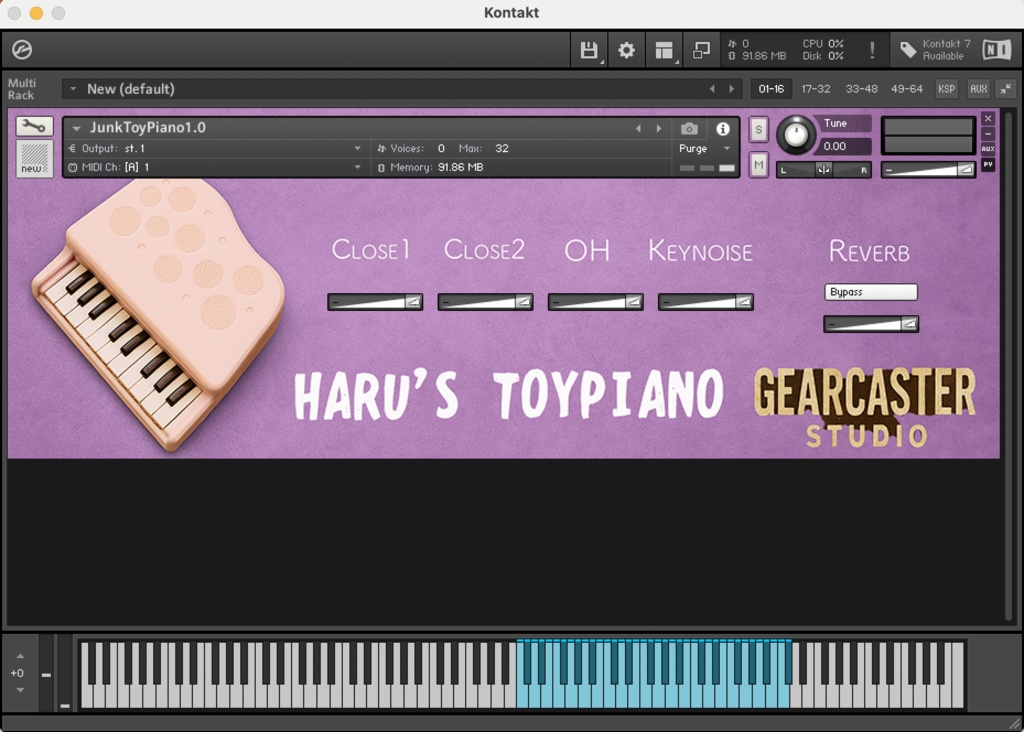Toggle the instrument AUX button
Viewport: 1024px width, 732px height.
[988, 149]
